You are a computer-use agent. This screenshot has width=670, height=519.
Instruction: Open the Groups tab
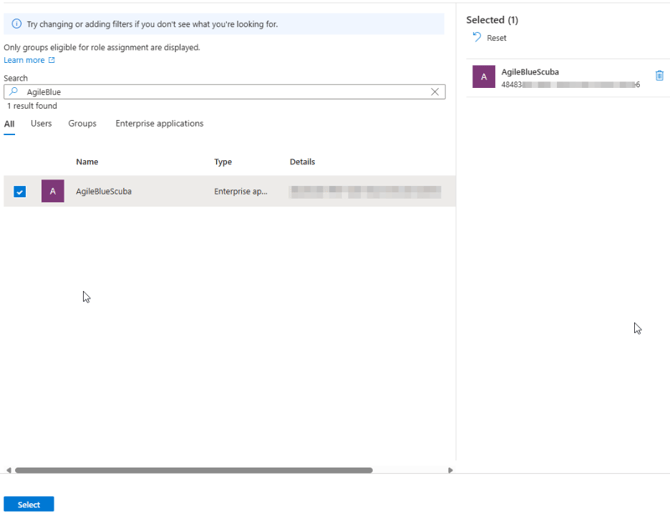coord(82,124)
